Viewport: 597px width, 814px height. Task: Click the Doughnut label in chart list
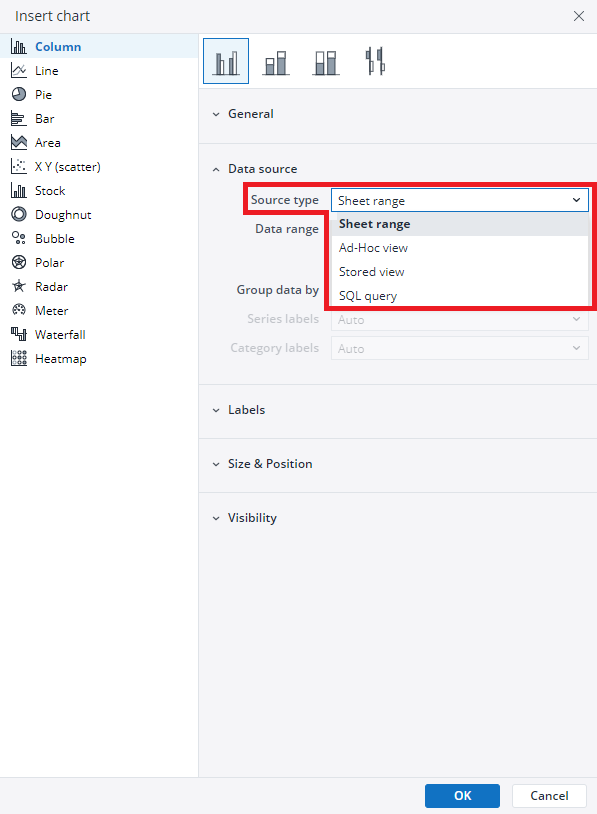click(63, 214)
